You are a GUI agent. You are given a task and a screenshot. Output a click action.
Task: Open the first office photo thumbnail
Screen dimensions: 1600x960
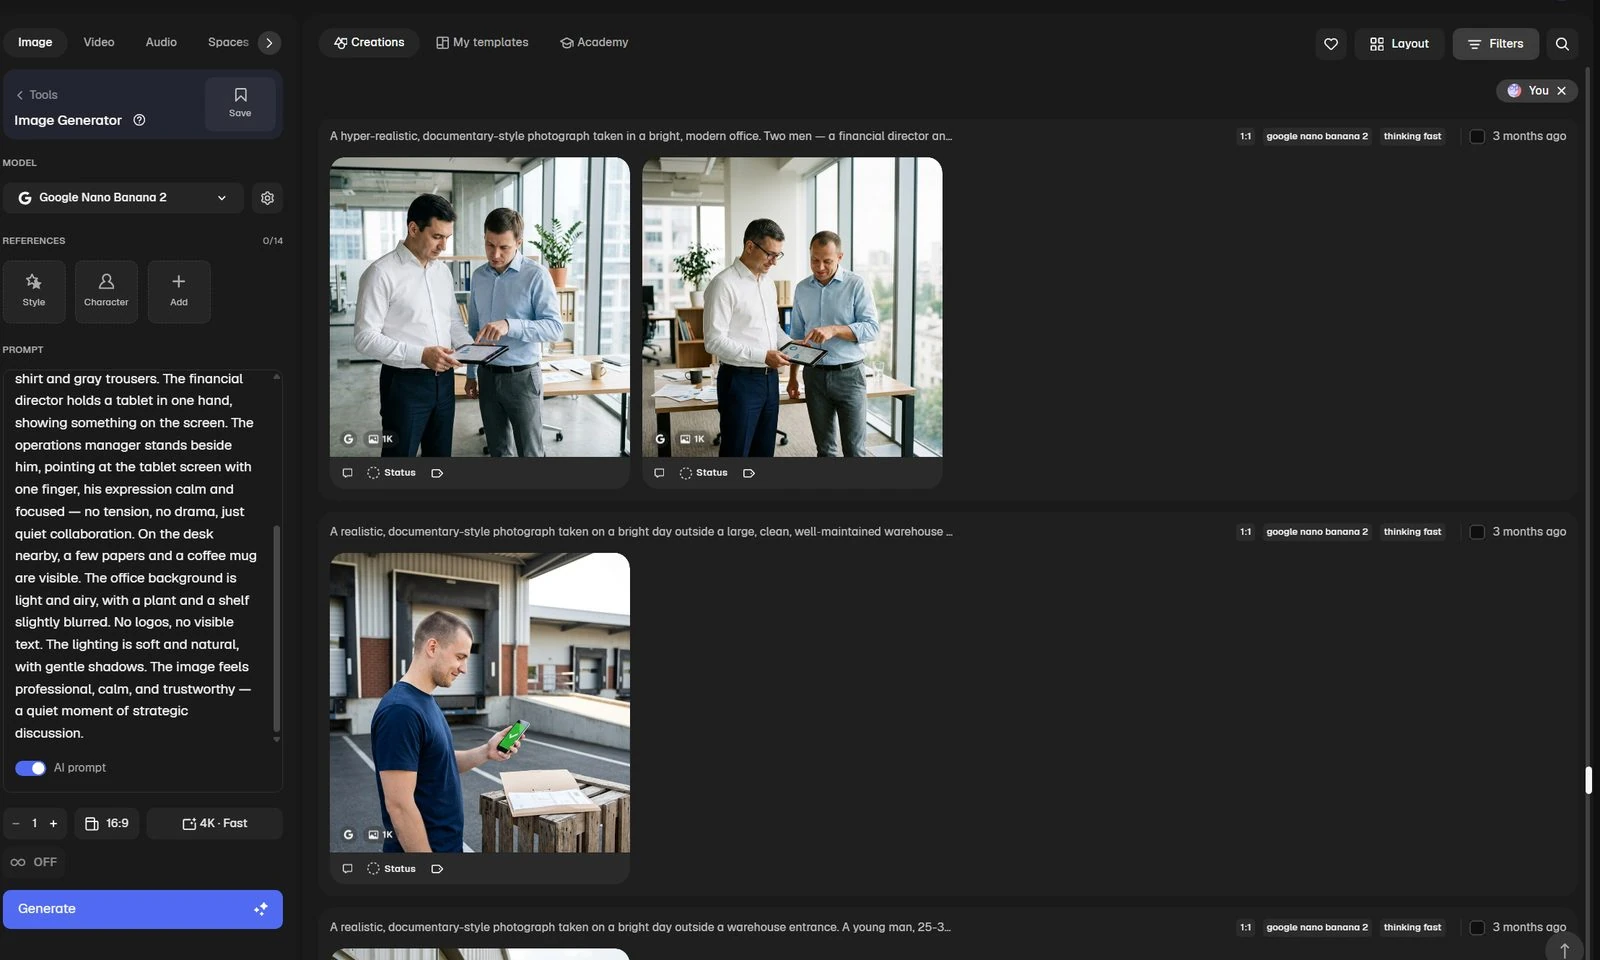pyautogui.click(x=480, y=307)
